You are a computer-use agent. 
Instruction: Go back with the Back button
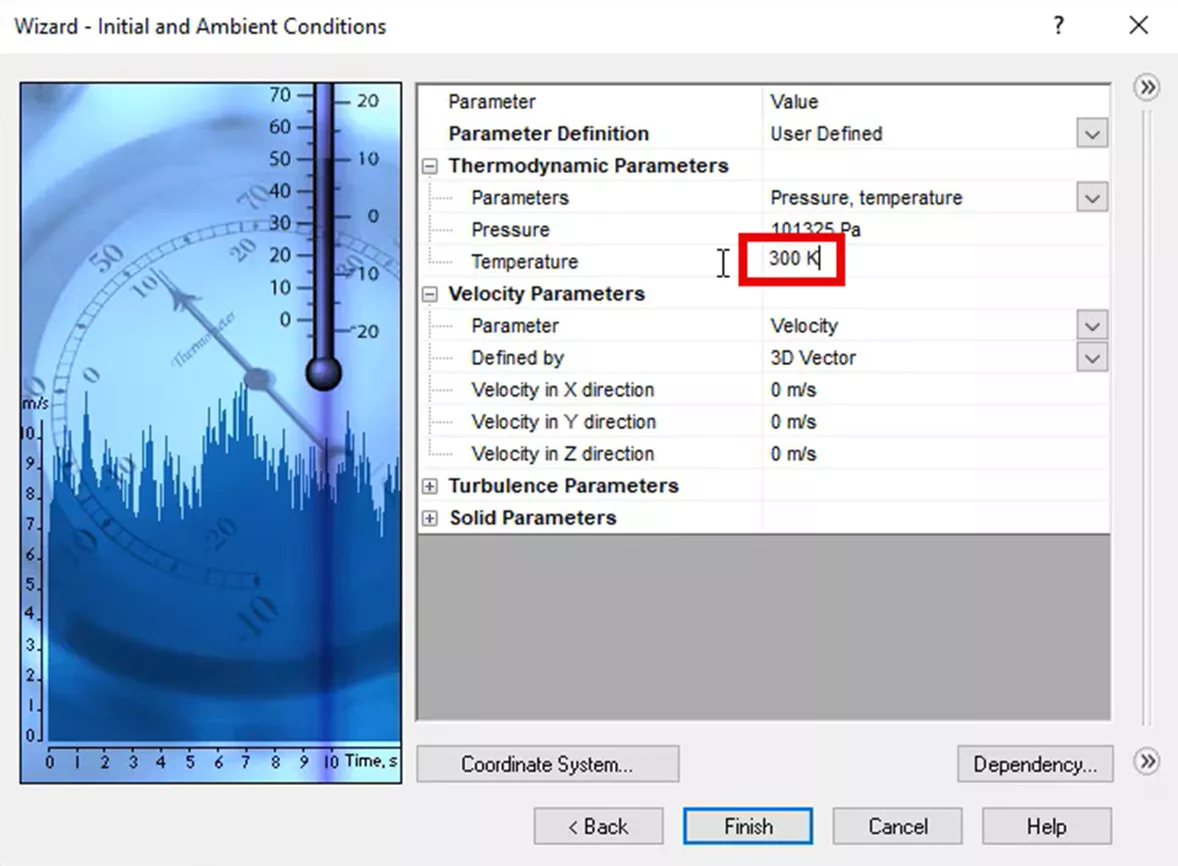tap(598, 826)
